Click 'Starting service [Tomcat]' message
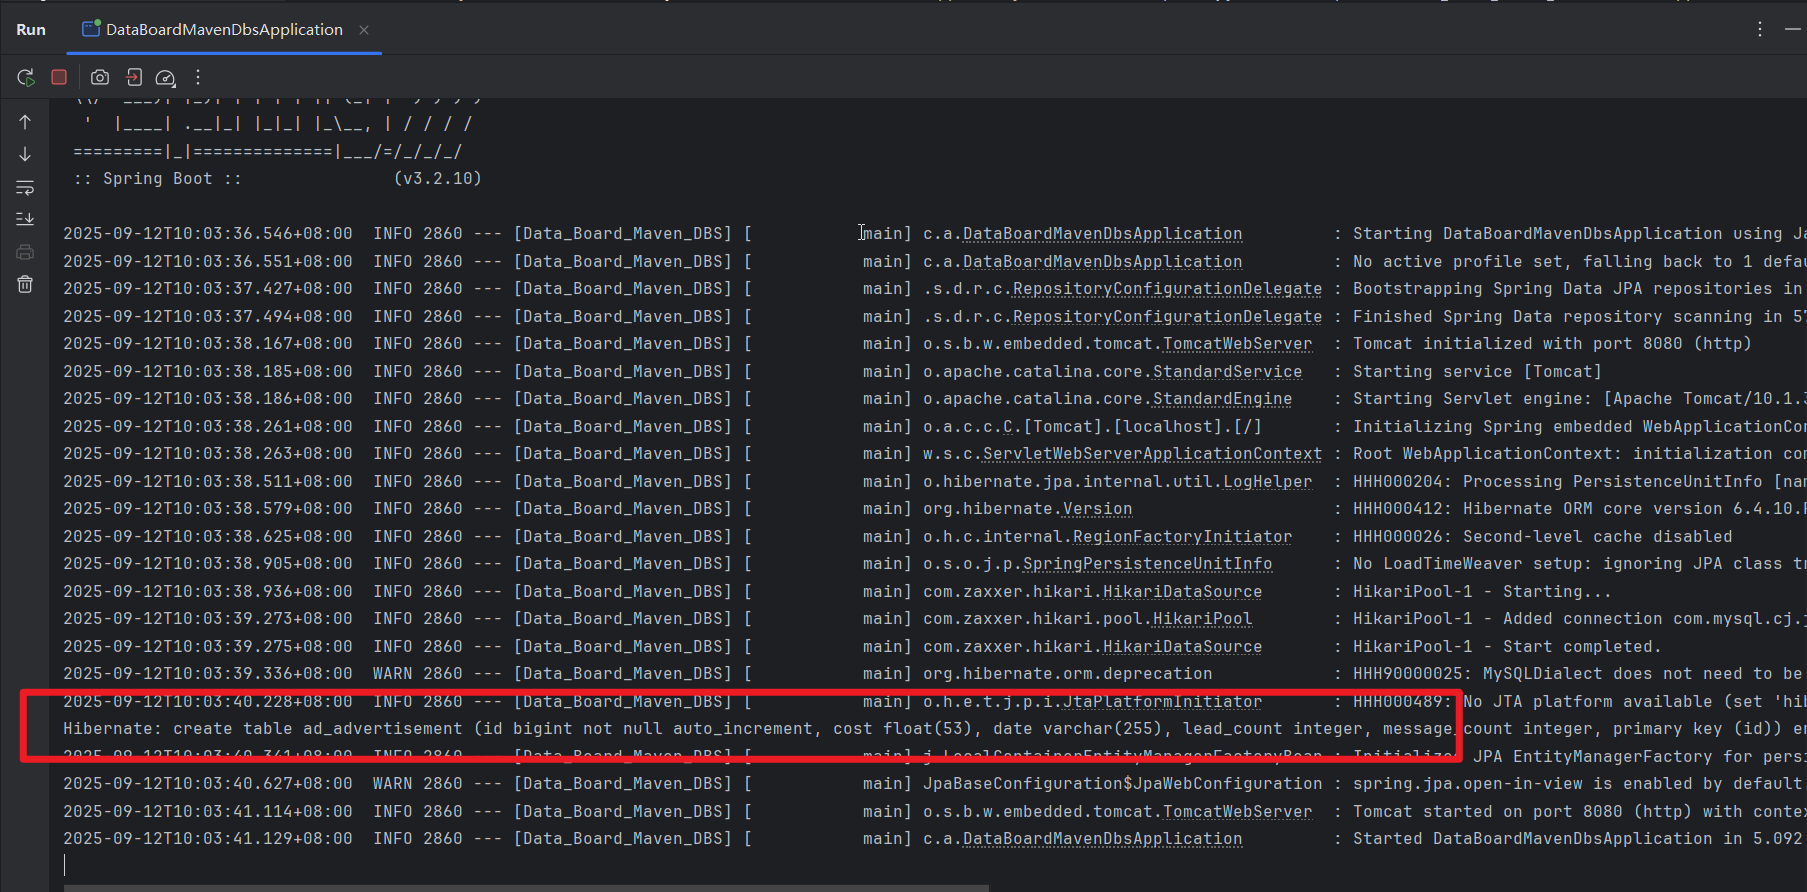This screenshot has height=892, width=1807. 1477,371
